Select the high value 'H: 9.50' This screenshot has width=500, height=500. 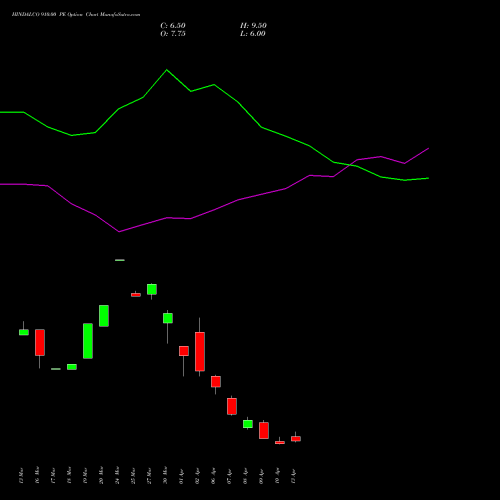(x=253, y=26)
